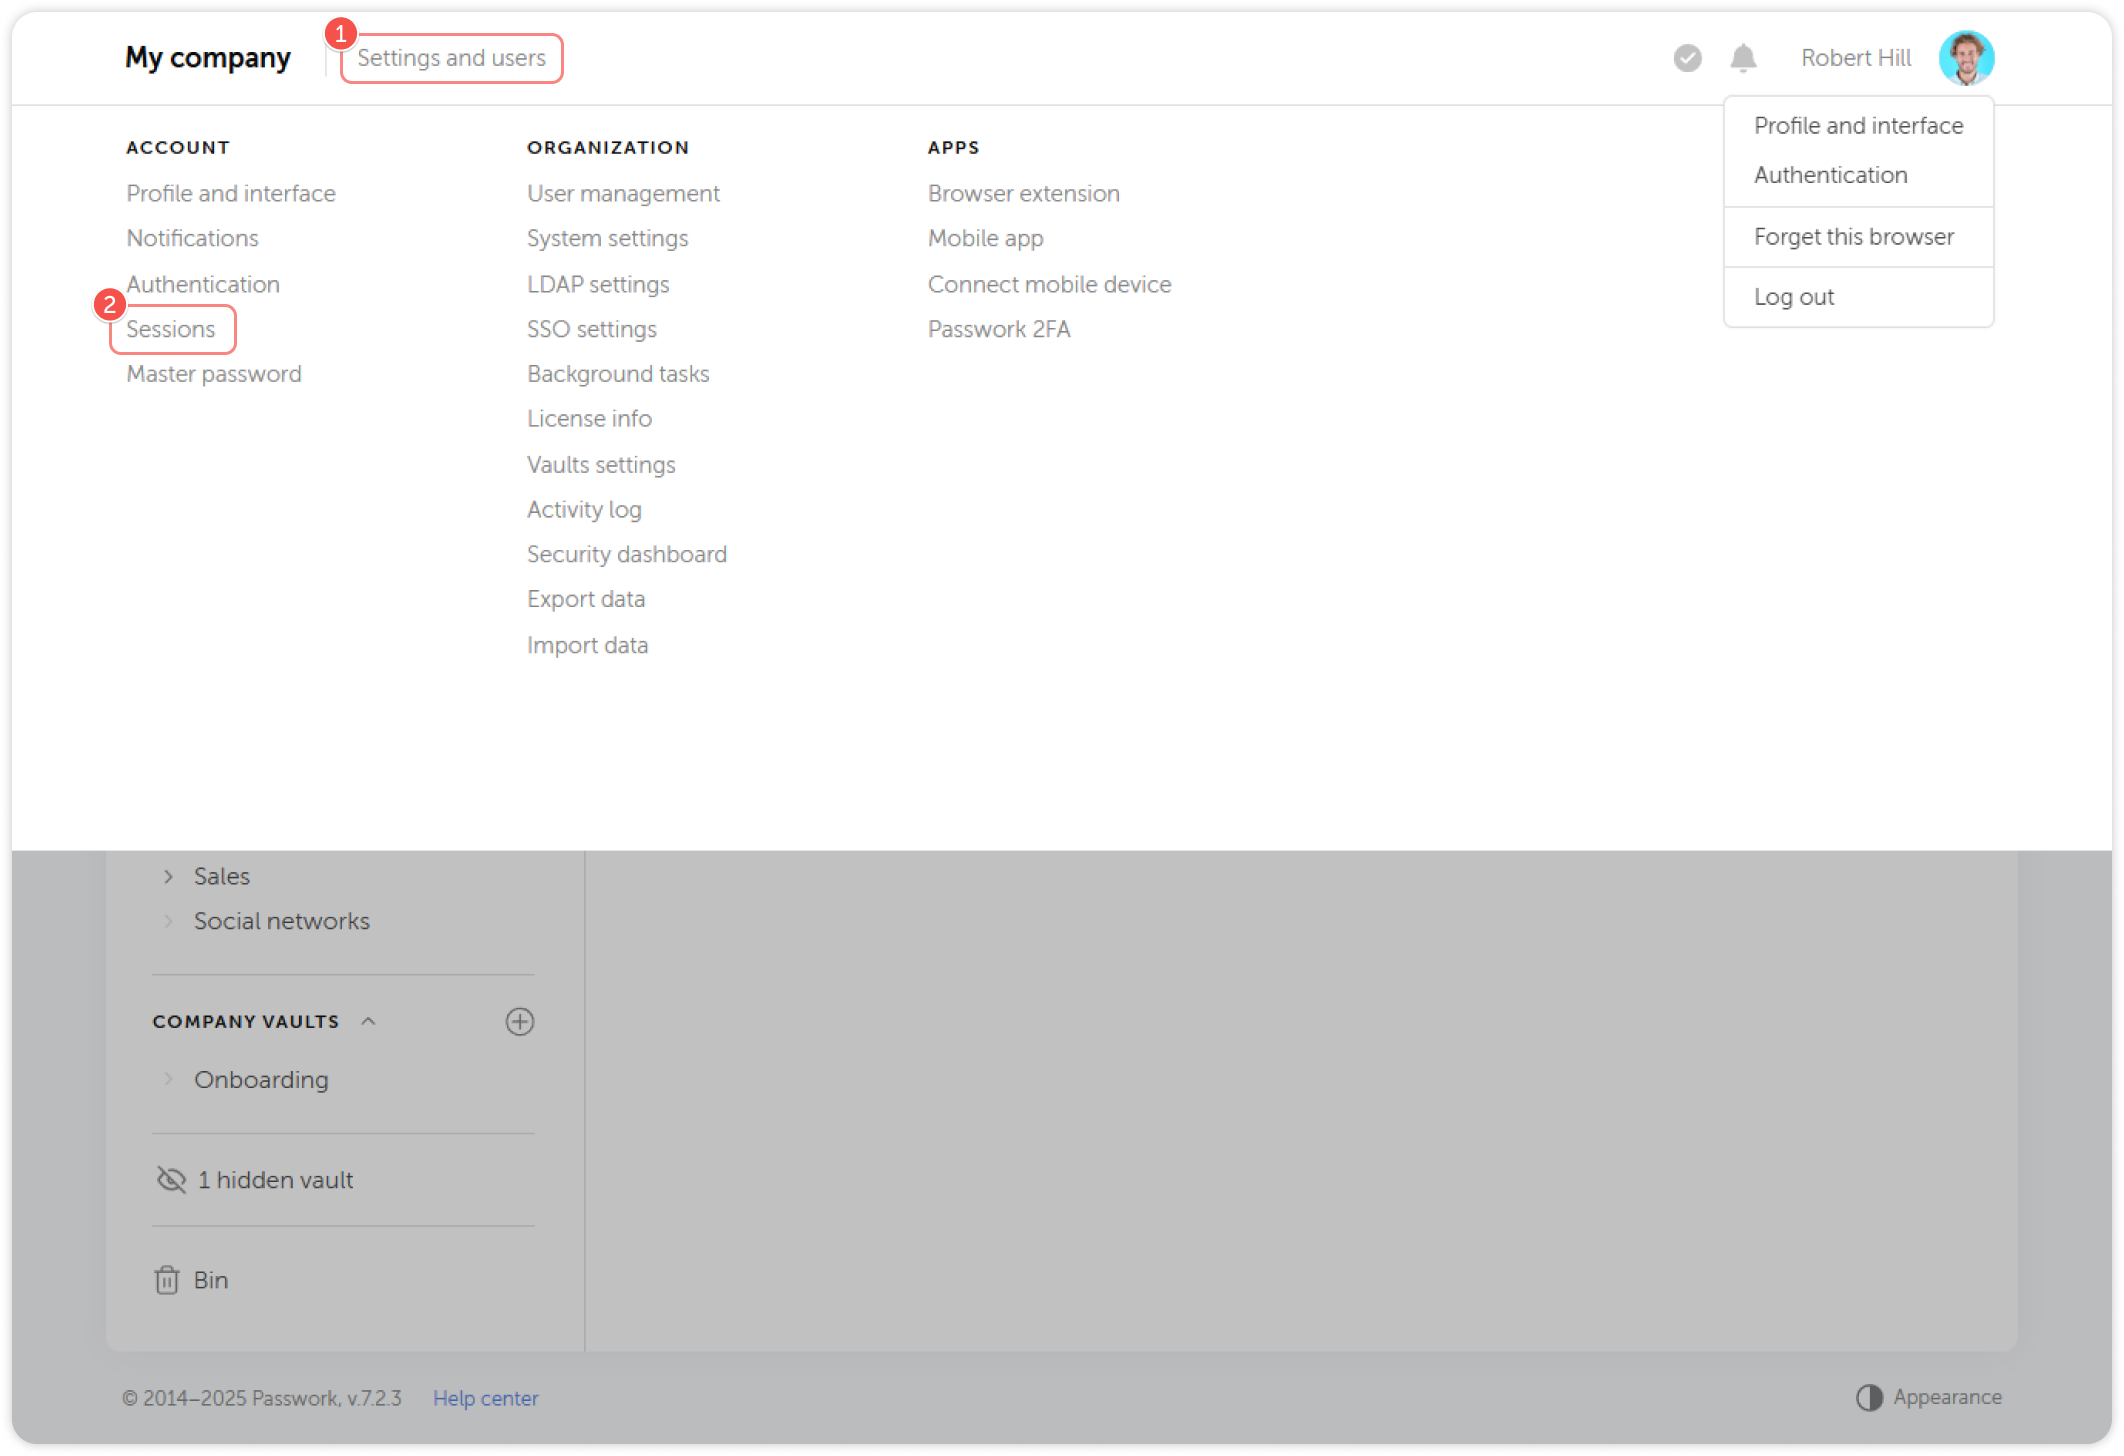Select the Social networks vault
The image size is (2124, 1456).
[x=281, y=921]
